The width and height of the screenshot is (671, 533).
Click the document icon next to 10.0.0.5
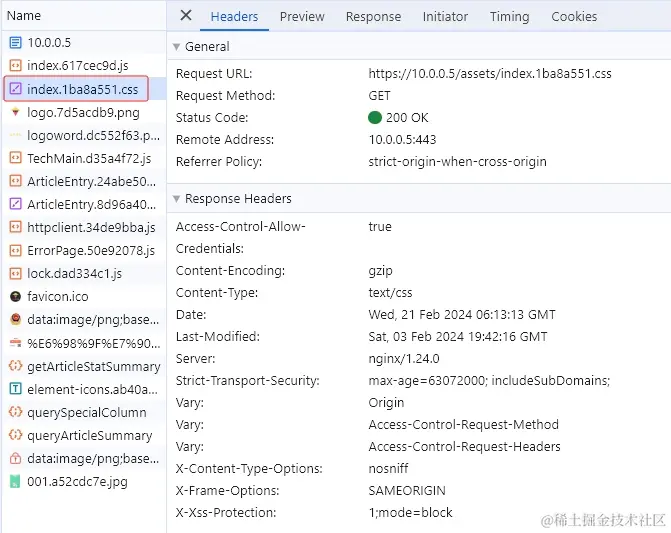pyautogui.click(x=15, y=42)
